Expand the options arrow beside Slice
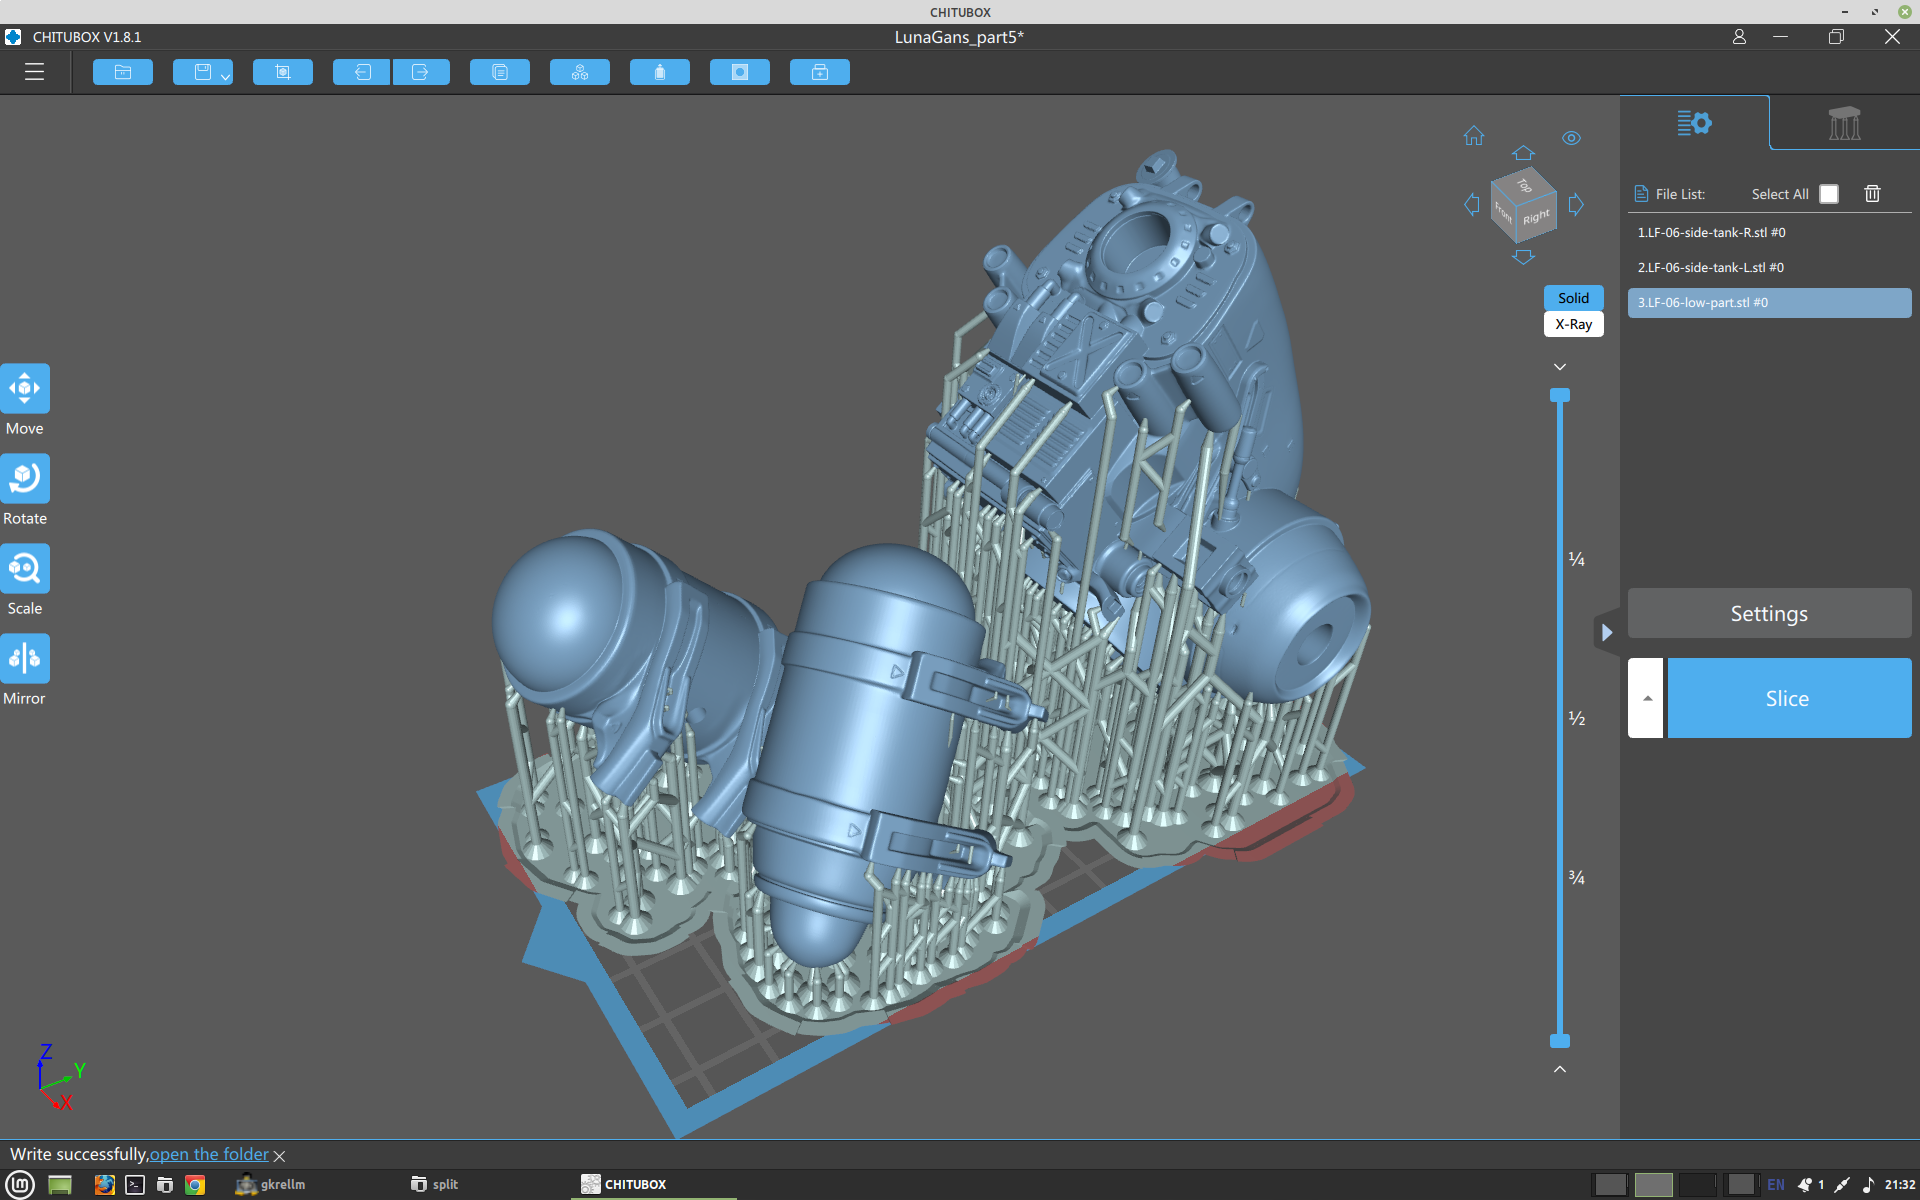This screenshot has width=1920, height=1200. point(1646,698)
